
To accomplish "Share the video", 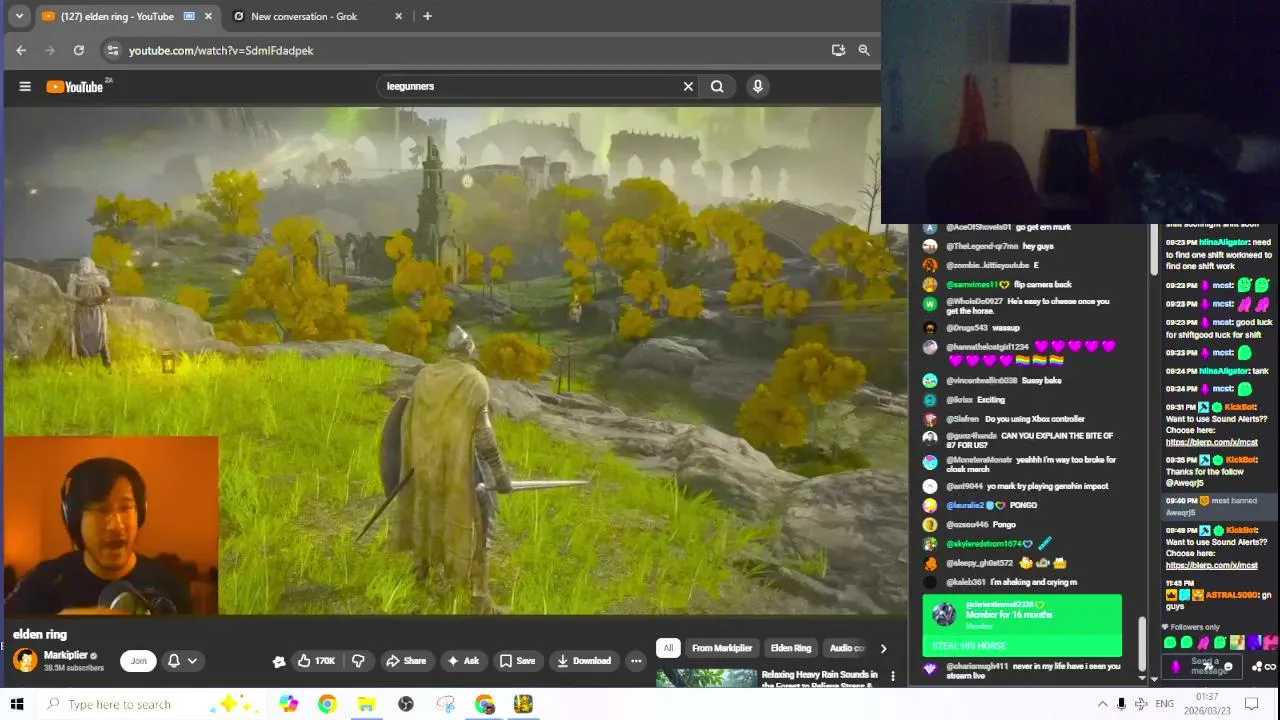I will (x=406, y=660).
